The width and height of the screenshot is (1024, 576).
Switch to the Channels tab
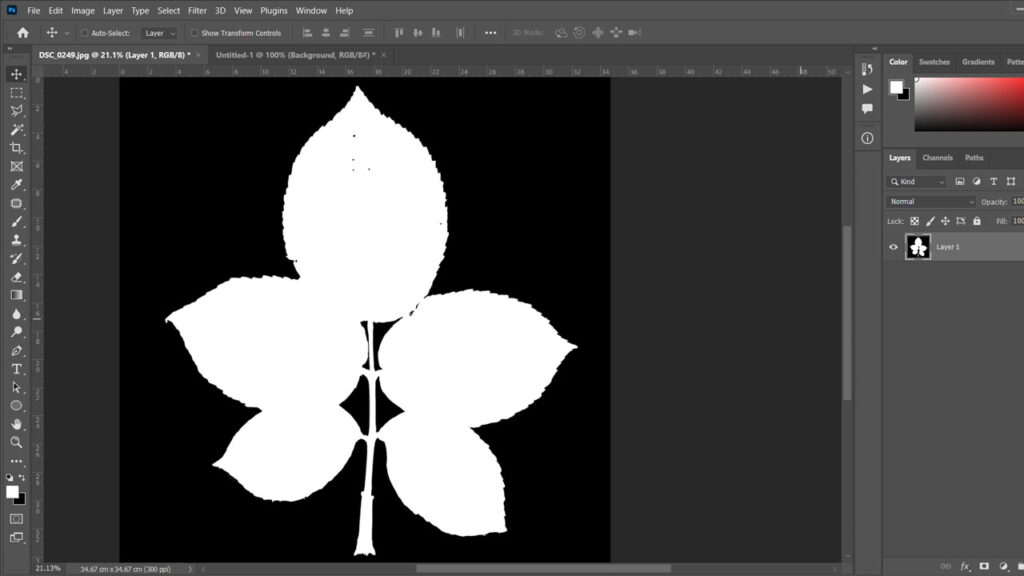click(x=938, y=158)
